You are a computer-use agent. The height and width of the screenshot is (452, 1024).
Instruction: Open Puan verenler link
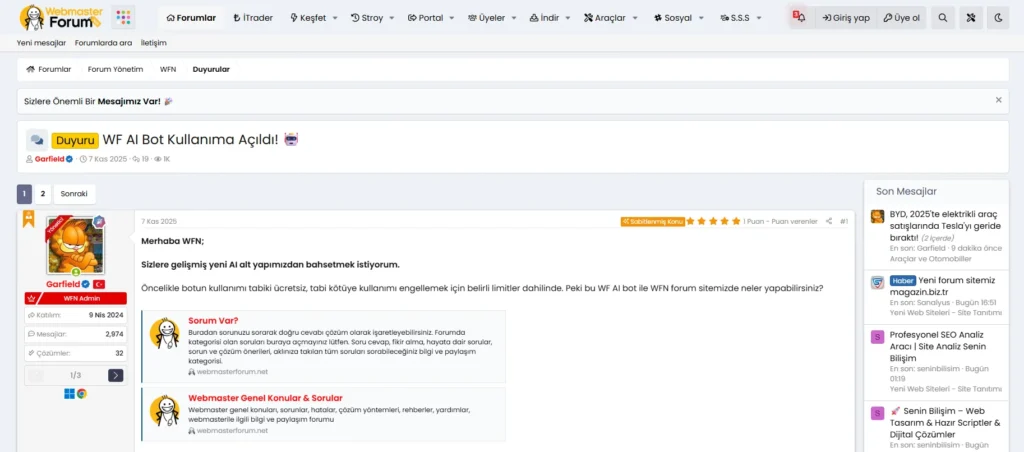click(794, 221)
